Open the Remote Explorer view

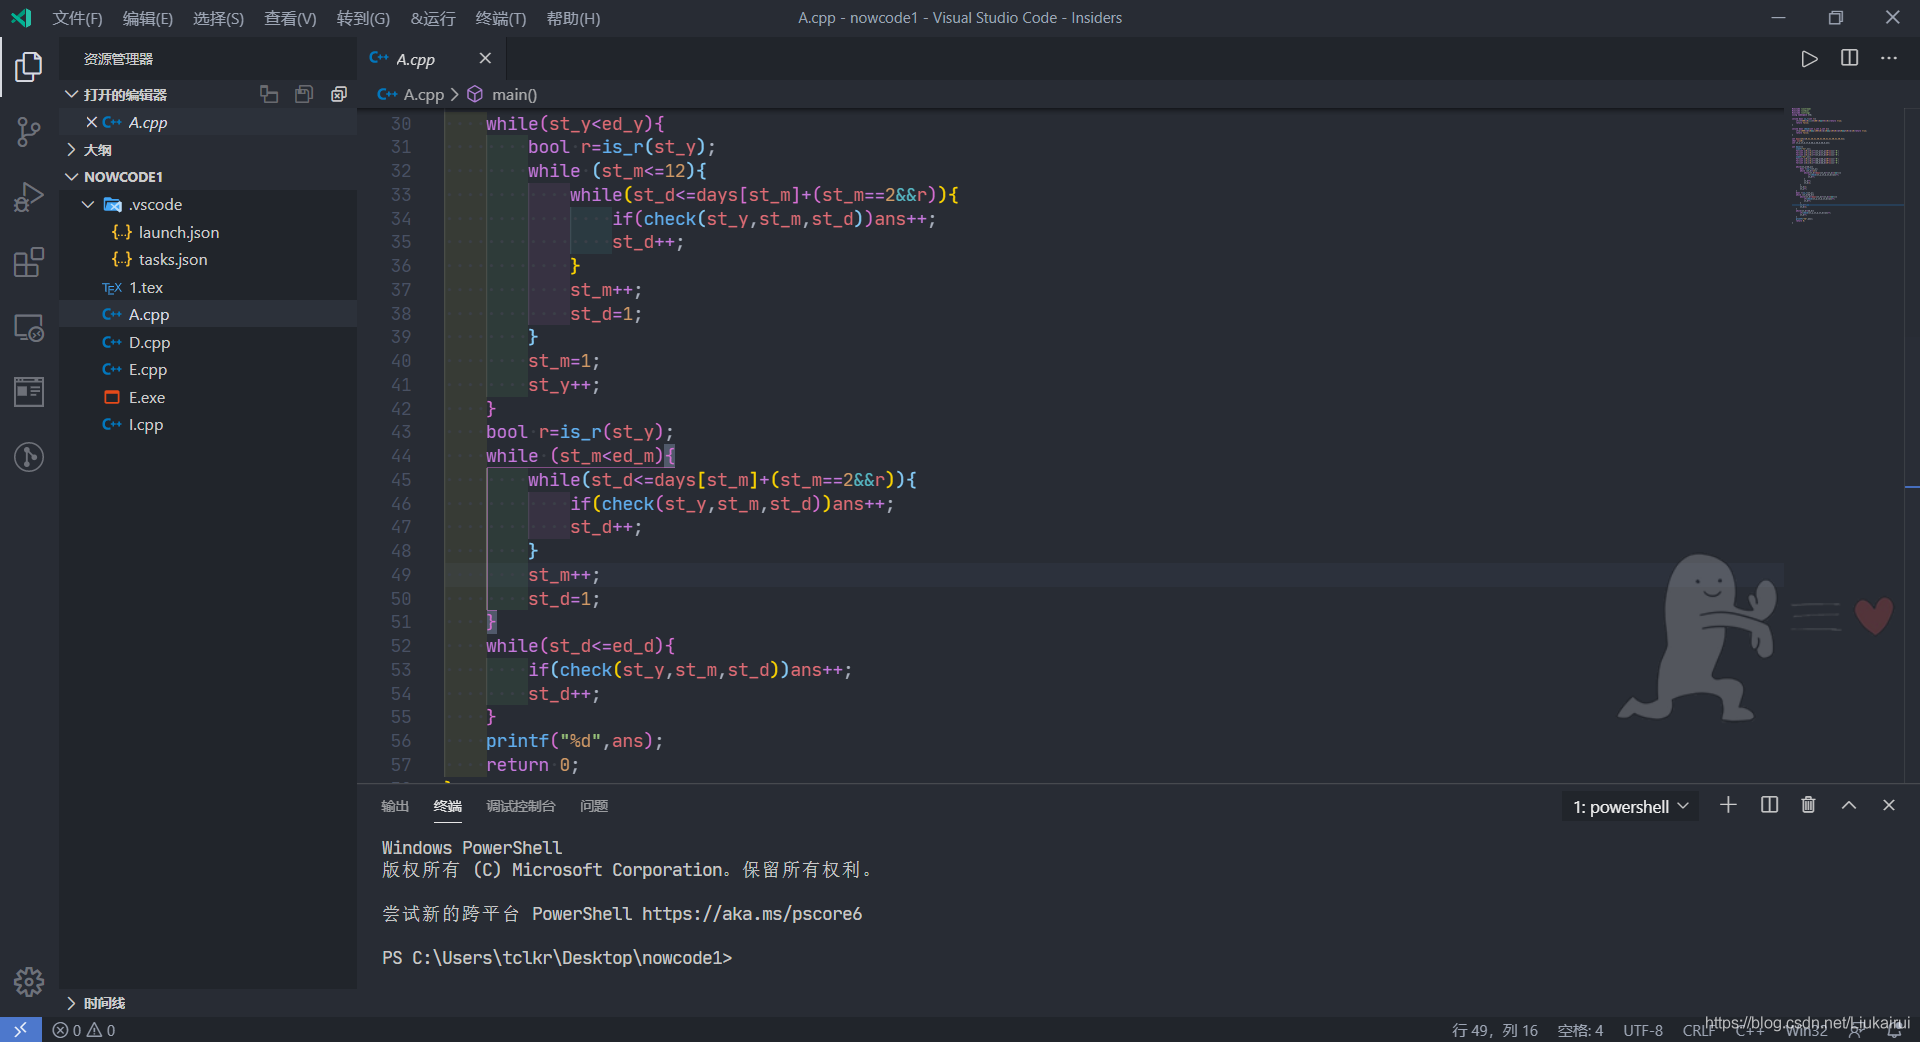point(29,327)
